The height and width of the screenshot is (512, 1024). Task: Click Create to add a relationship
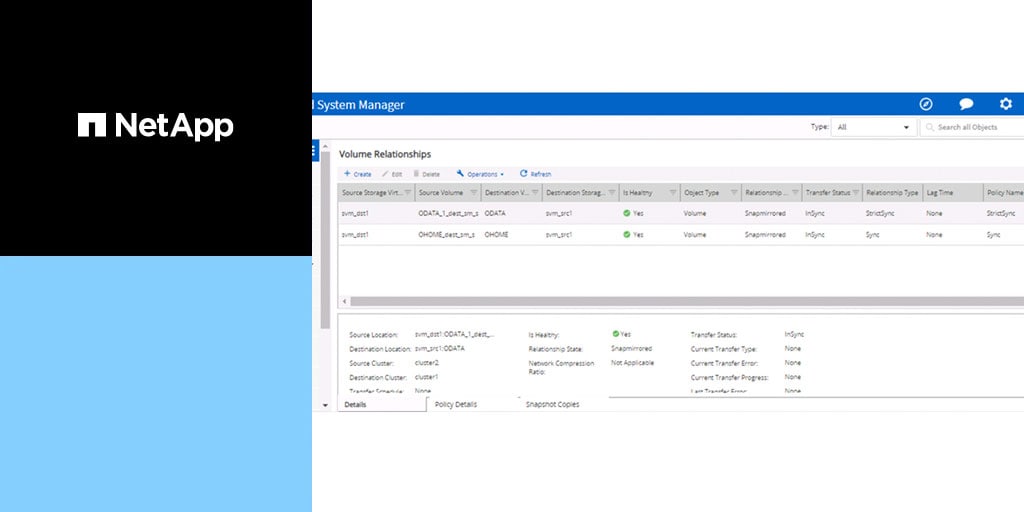coord(357,174)
